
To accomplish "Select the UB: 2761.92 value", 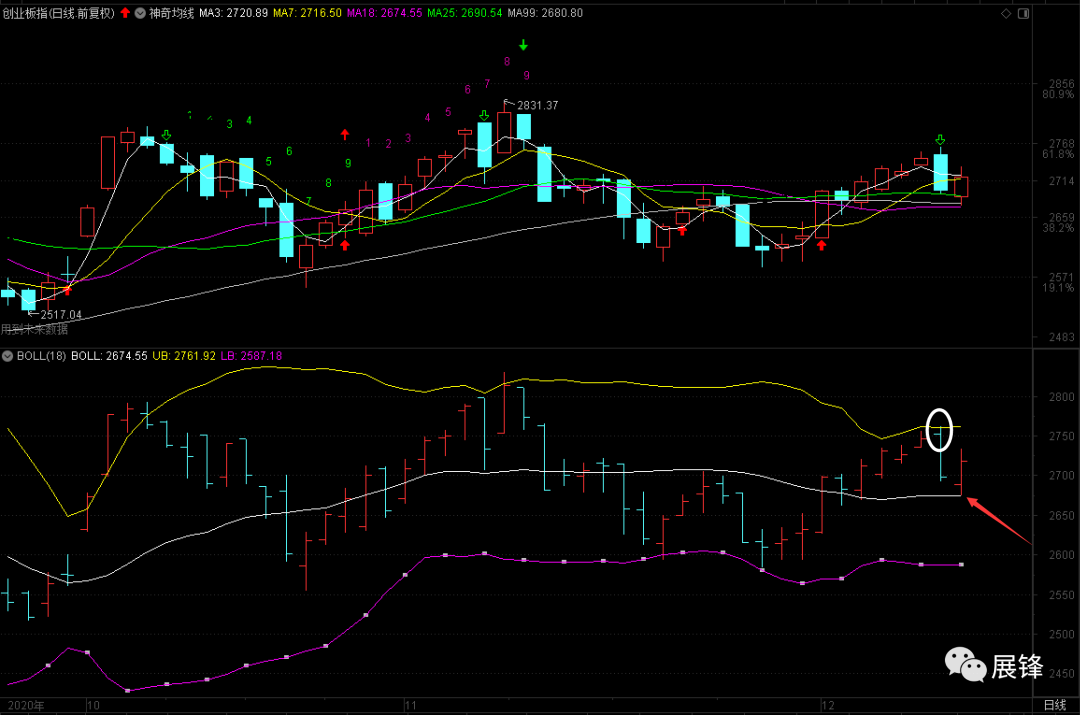I will coord(184,356).
